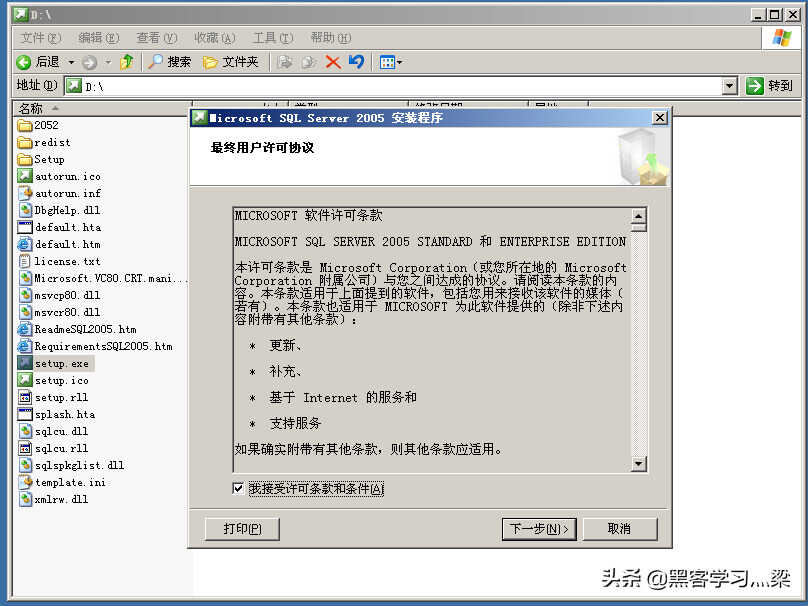Select the DbgHelp.dll file icon

(x=25, y=210)
